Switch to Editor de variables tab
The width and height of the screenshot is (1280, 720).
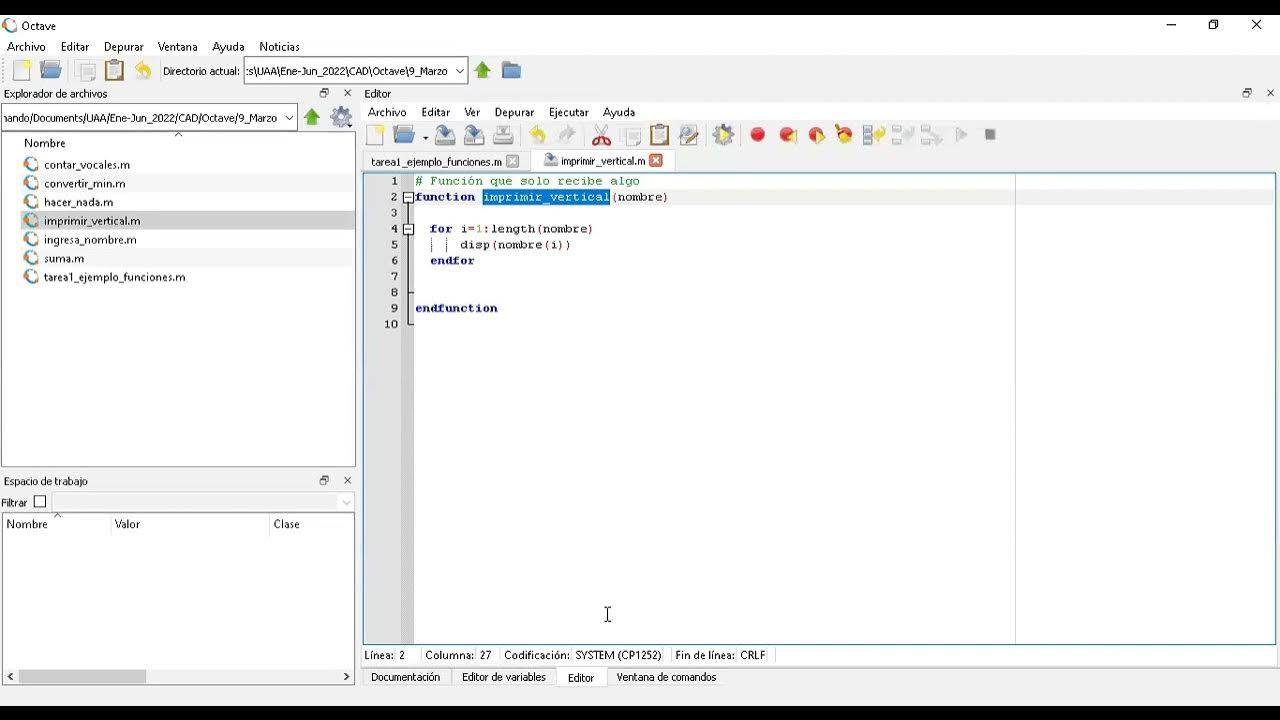[x=504, y=677]
